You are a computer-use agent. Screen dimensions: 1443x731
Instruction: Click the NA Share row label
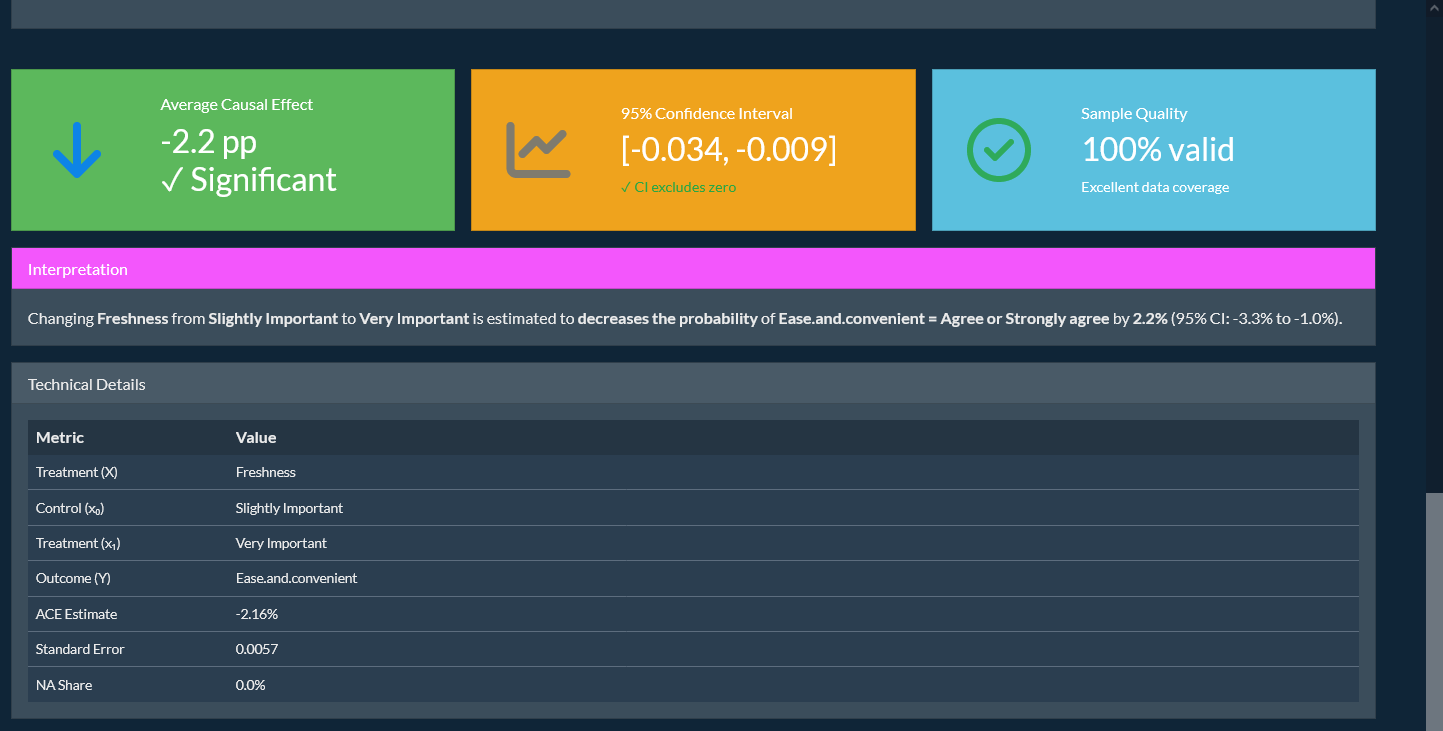[x=64, y=685]
